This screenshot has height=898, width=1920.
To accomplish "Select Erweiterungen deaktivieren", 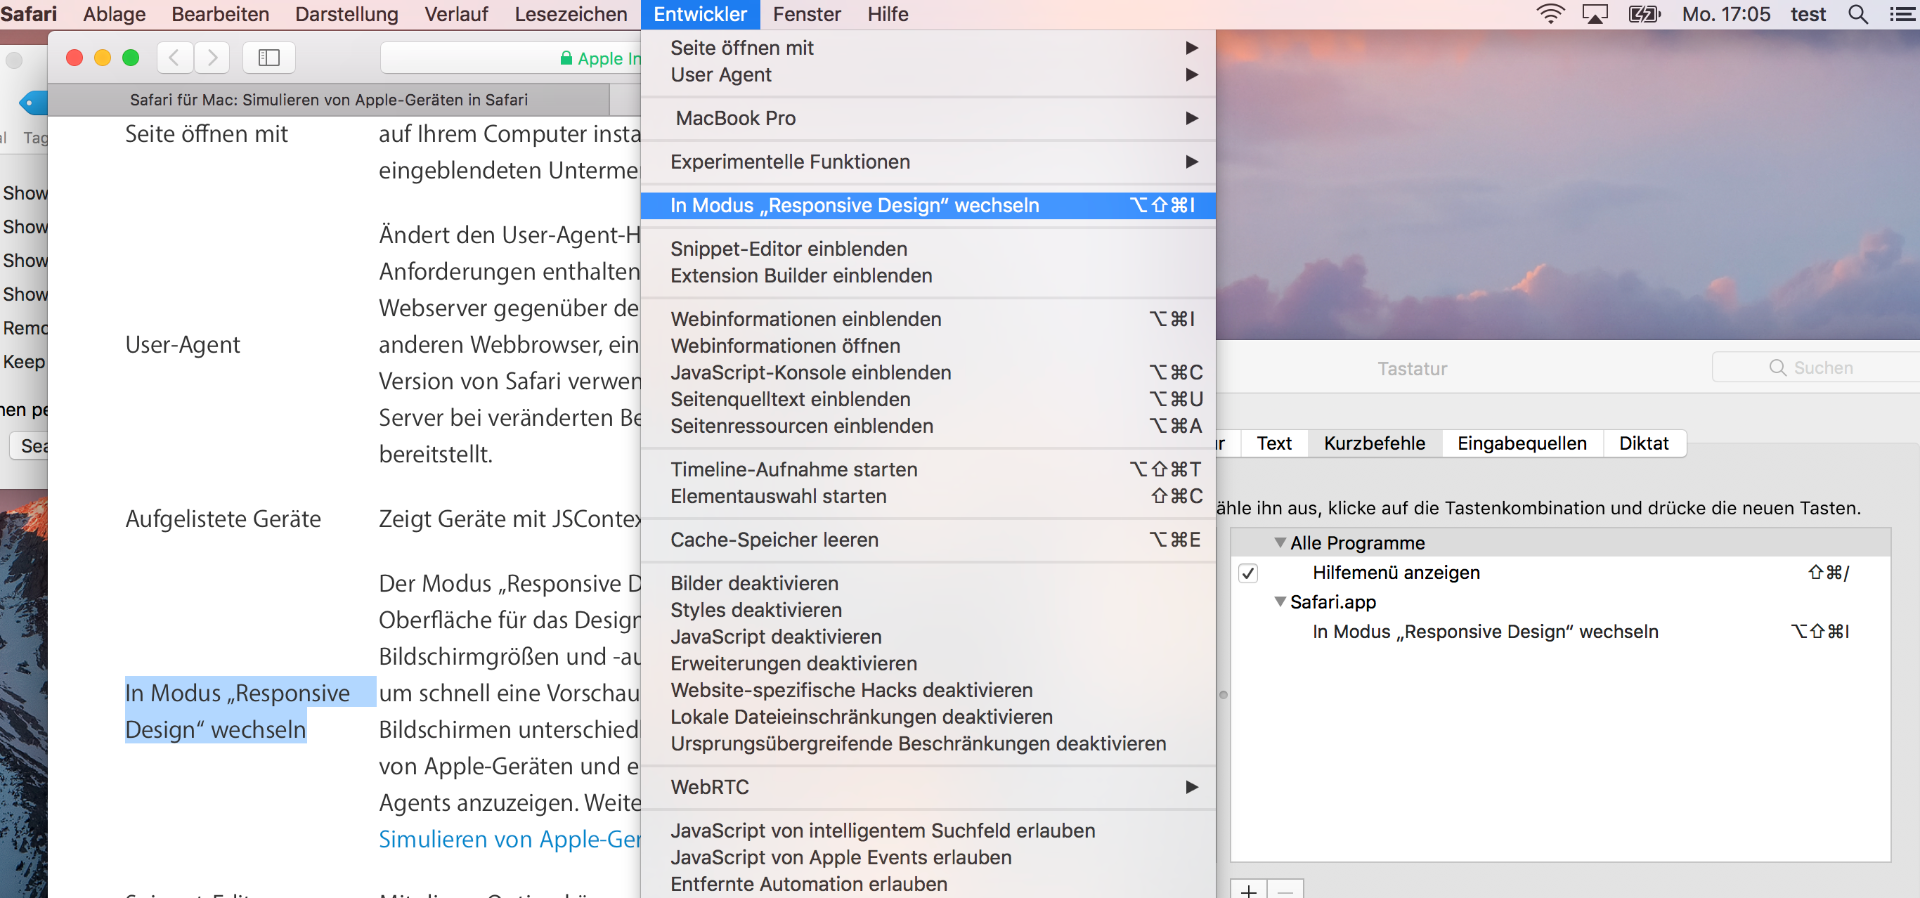I will [928, 664].
